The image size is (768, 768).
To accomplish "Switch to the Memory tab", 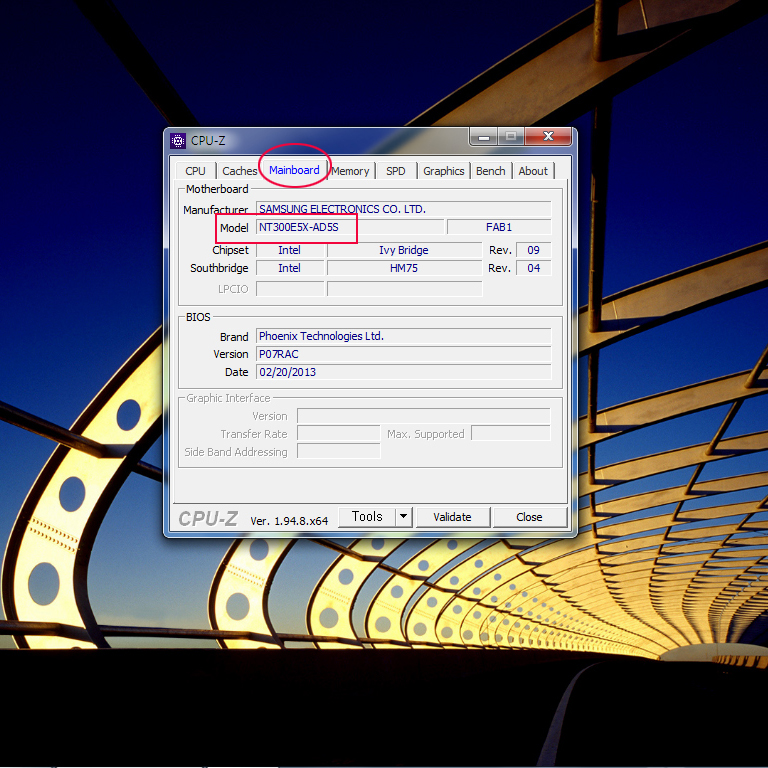I will (x=350, y=171).
